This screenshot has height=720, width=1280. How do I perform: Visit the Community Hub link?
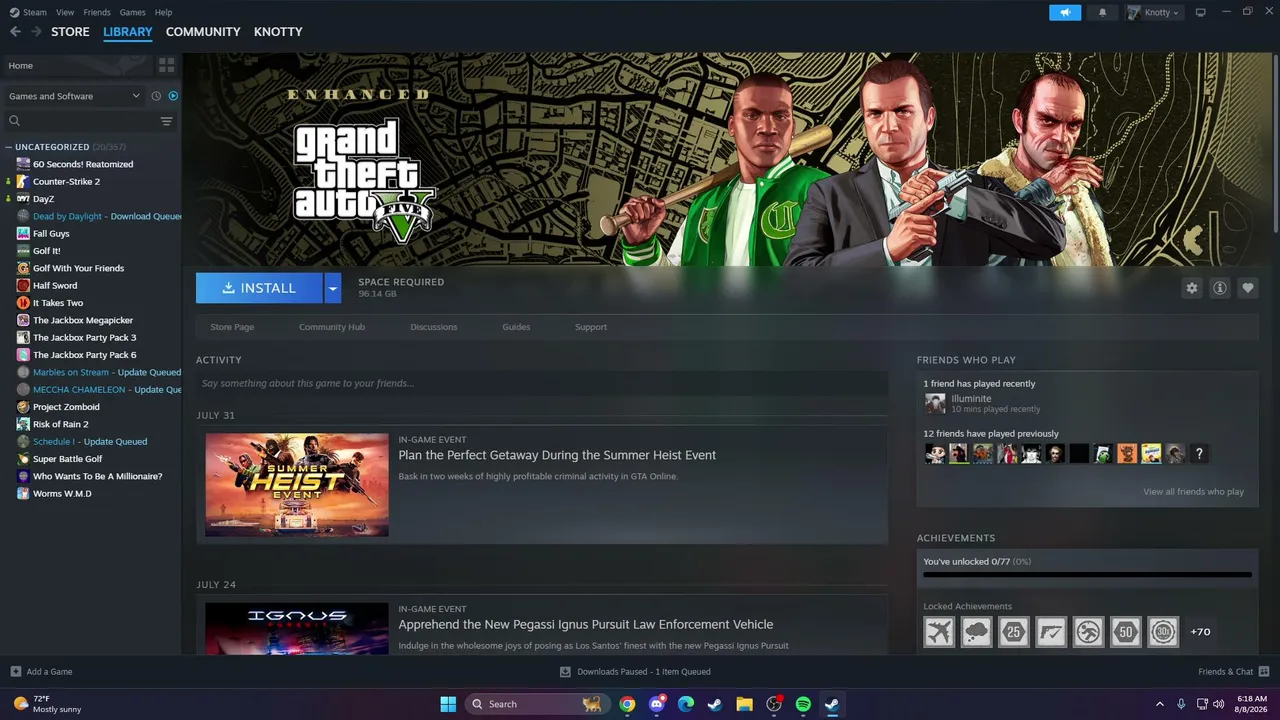[332, 327]
